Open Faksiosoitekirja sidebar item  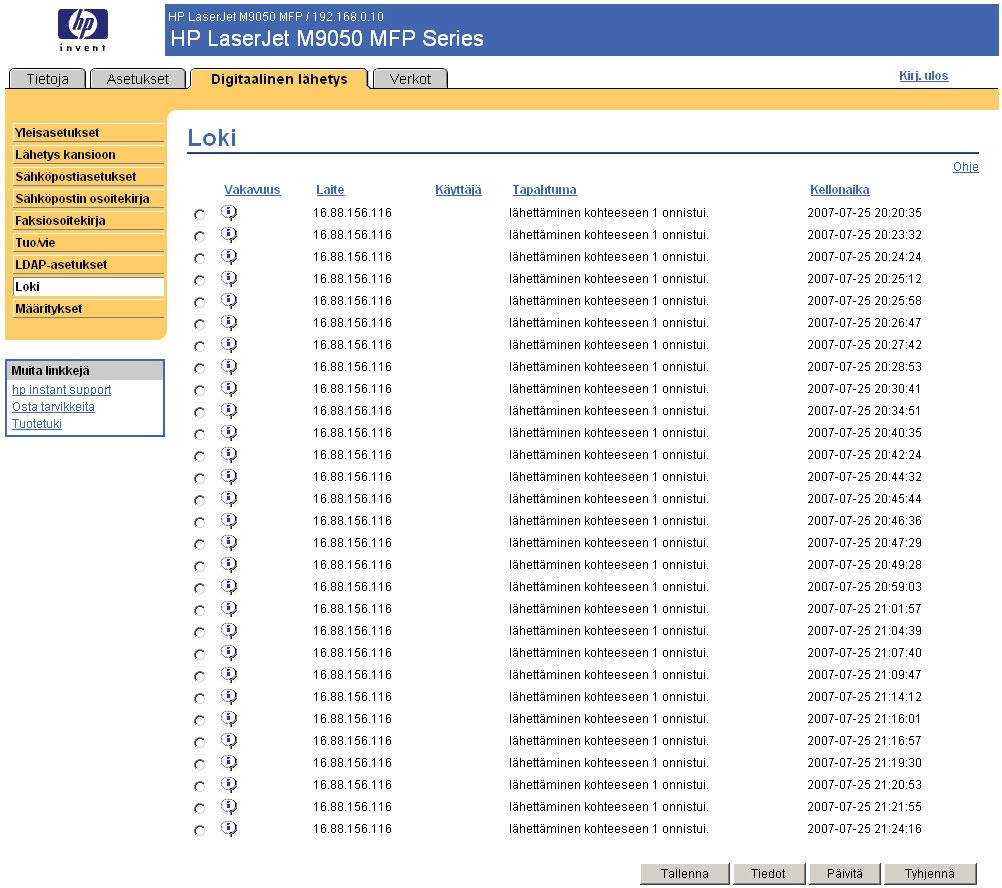pyautogui.click(x=88, y=221)
